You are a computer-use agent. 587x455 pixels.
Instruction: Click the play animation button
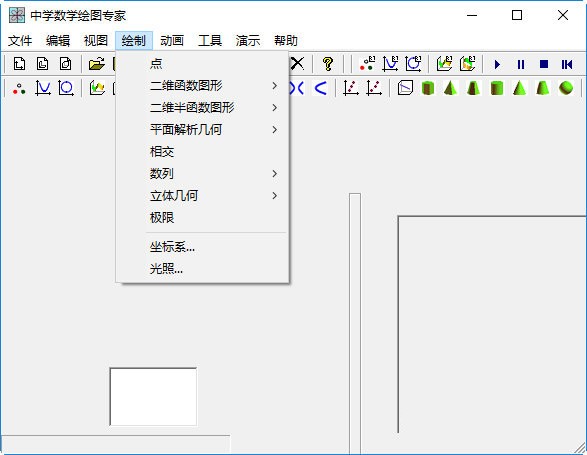click(x=498, y=64)
